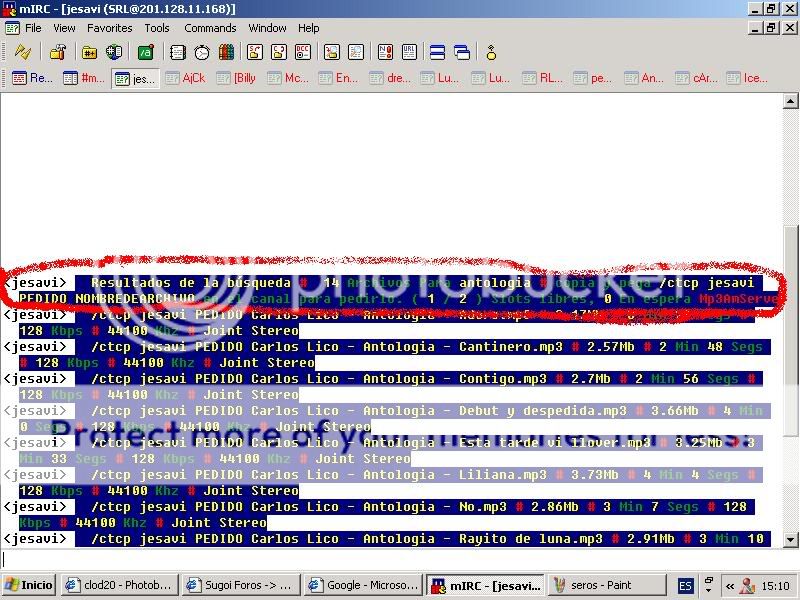Screen dimensions: 800x600
Task: Switch to the En... query tab
Action: click(339, 78)
